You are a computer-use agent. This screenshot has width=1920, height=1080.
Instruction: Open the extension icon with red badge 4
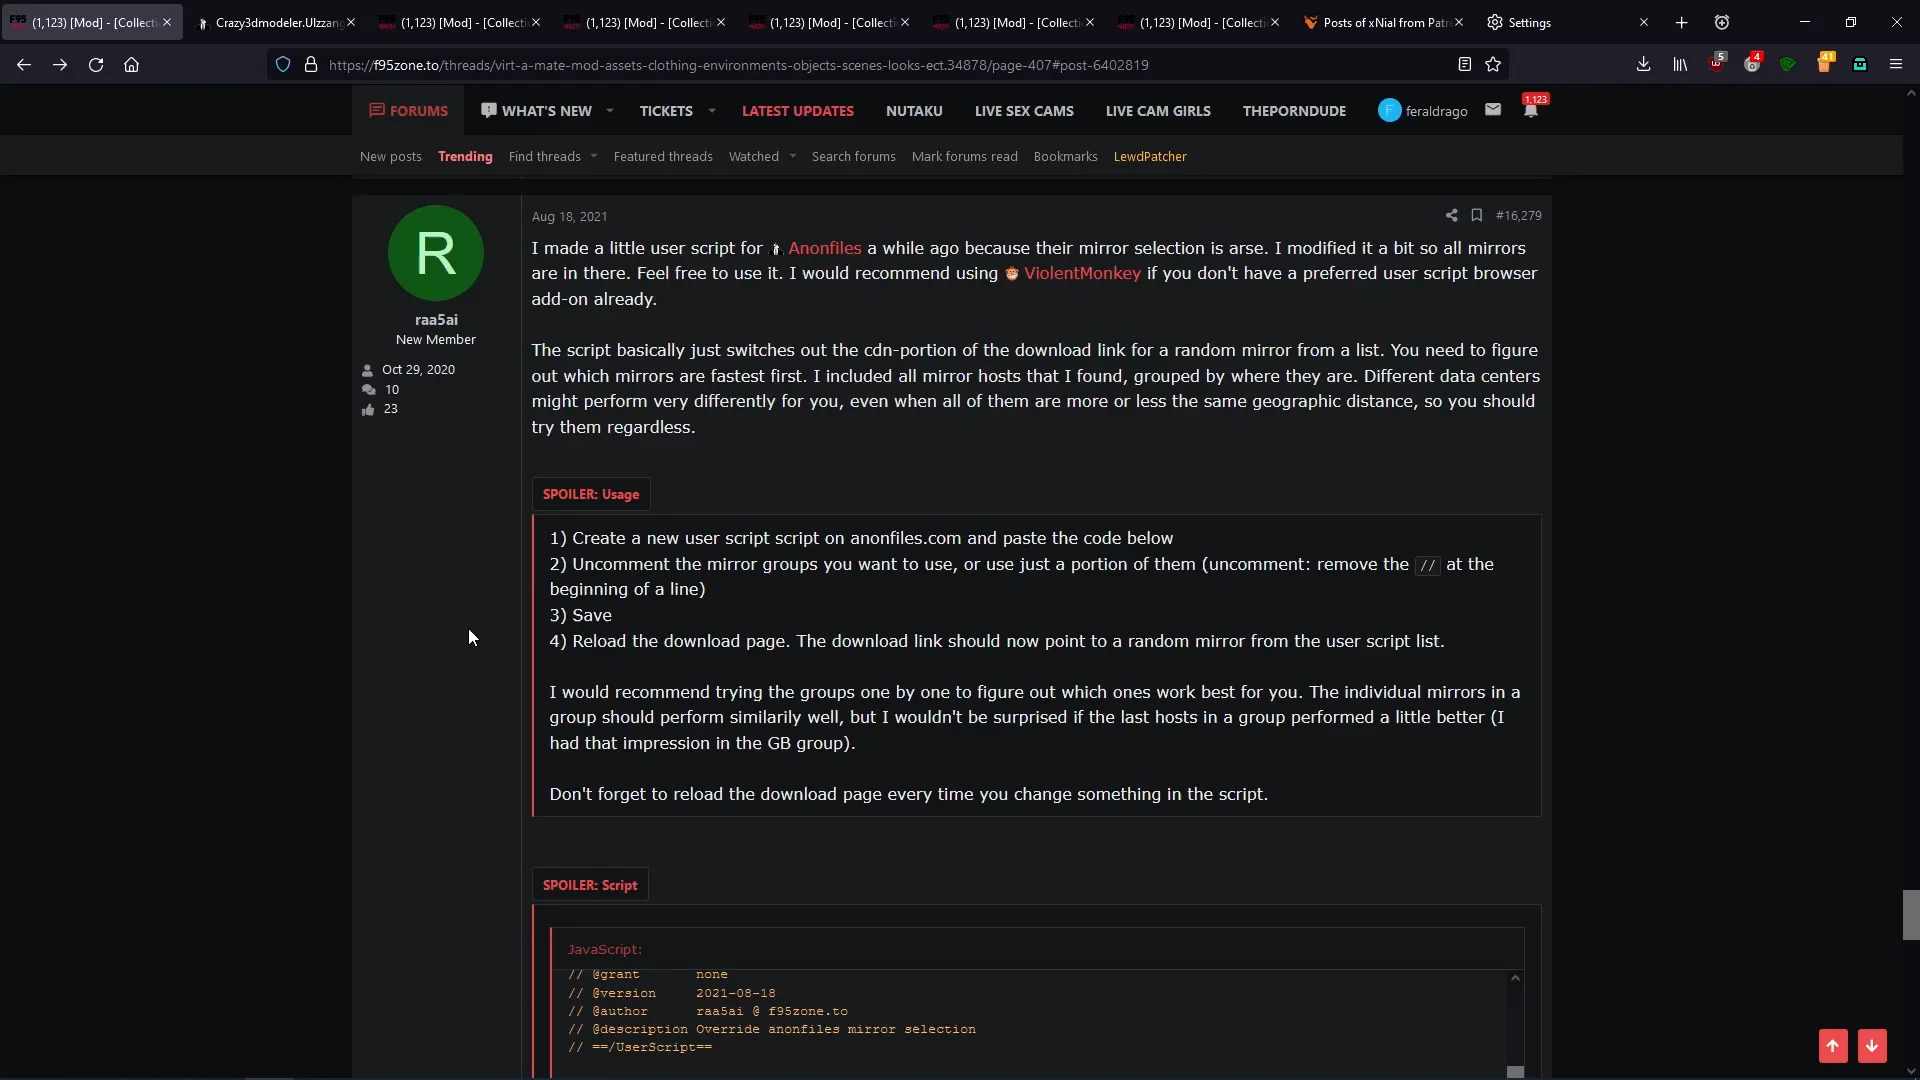1752,64
